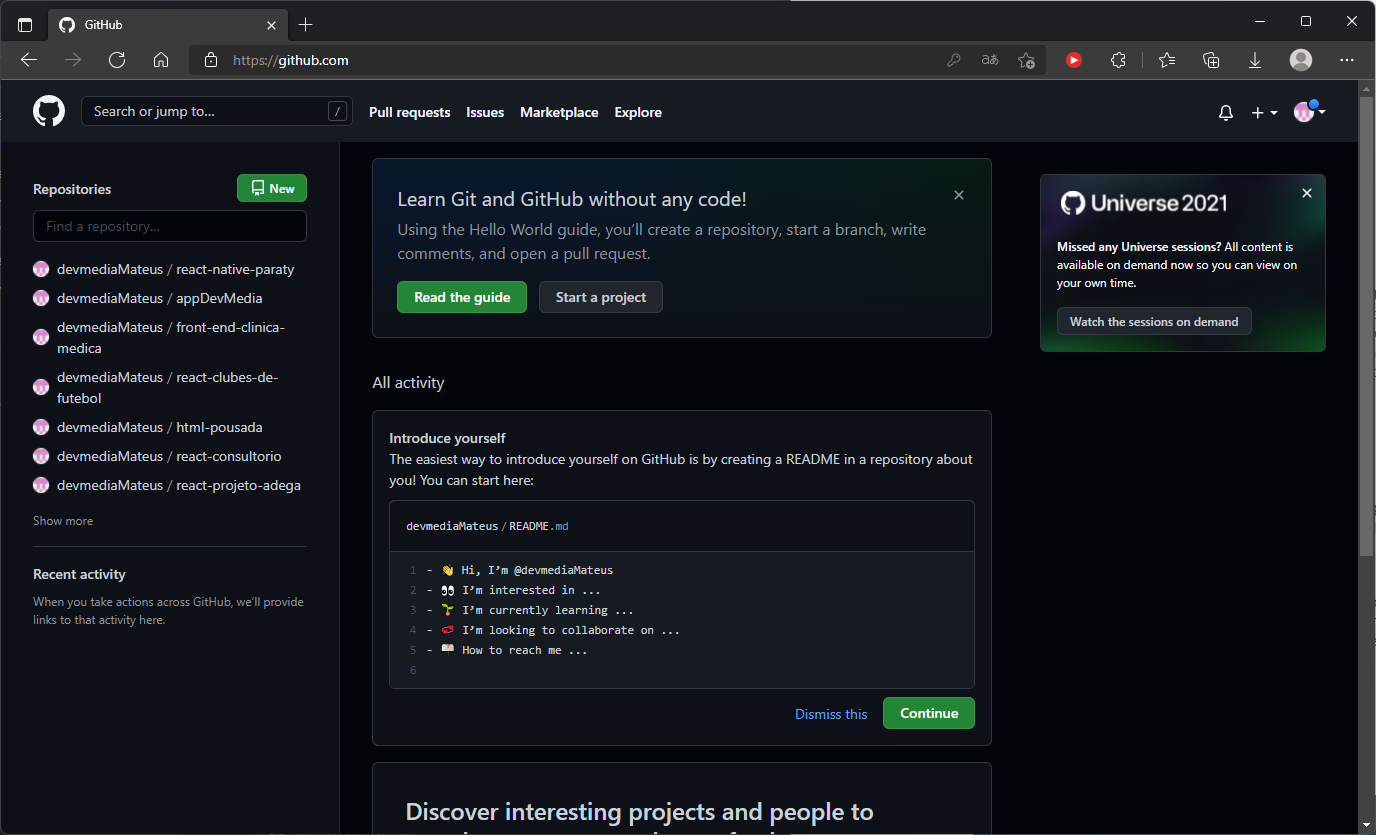Reload the page with refresh icon

pos(117,60)
